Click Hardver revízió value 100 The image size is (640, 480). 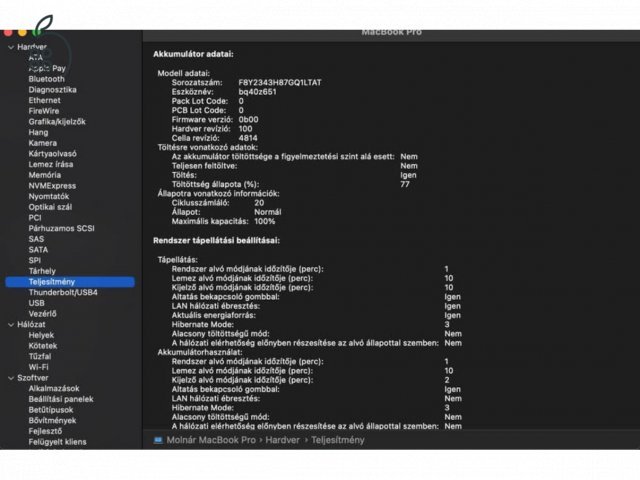click(245, 129)
